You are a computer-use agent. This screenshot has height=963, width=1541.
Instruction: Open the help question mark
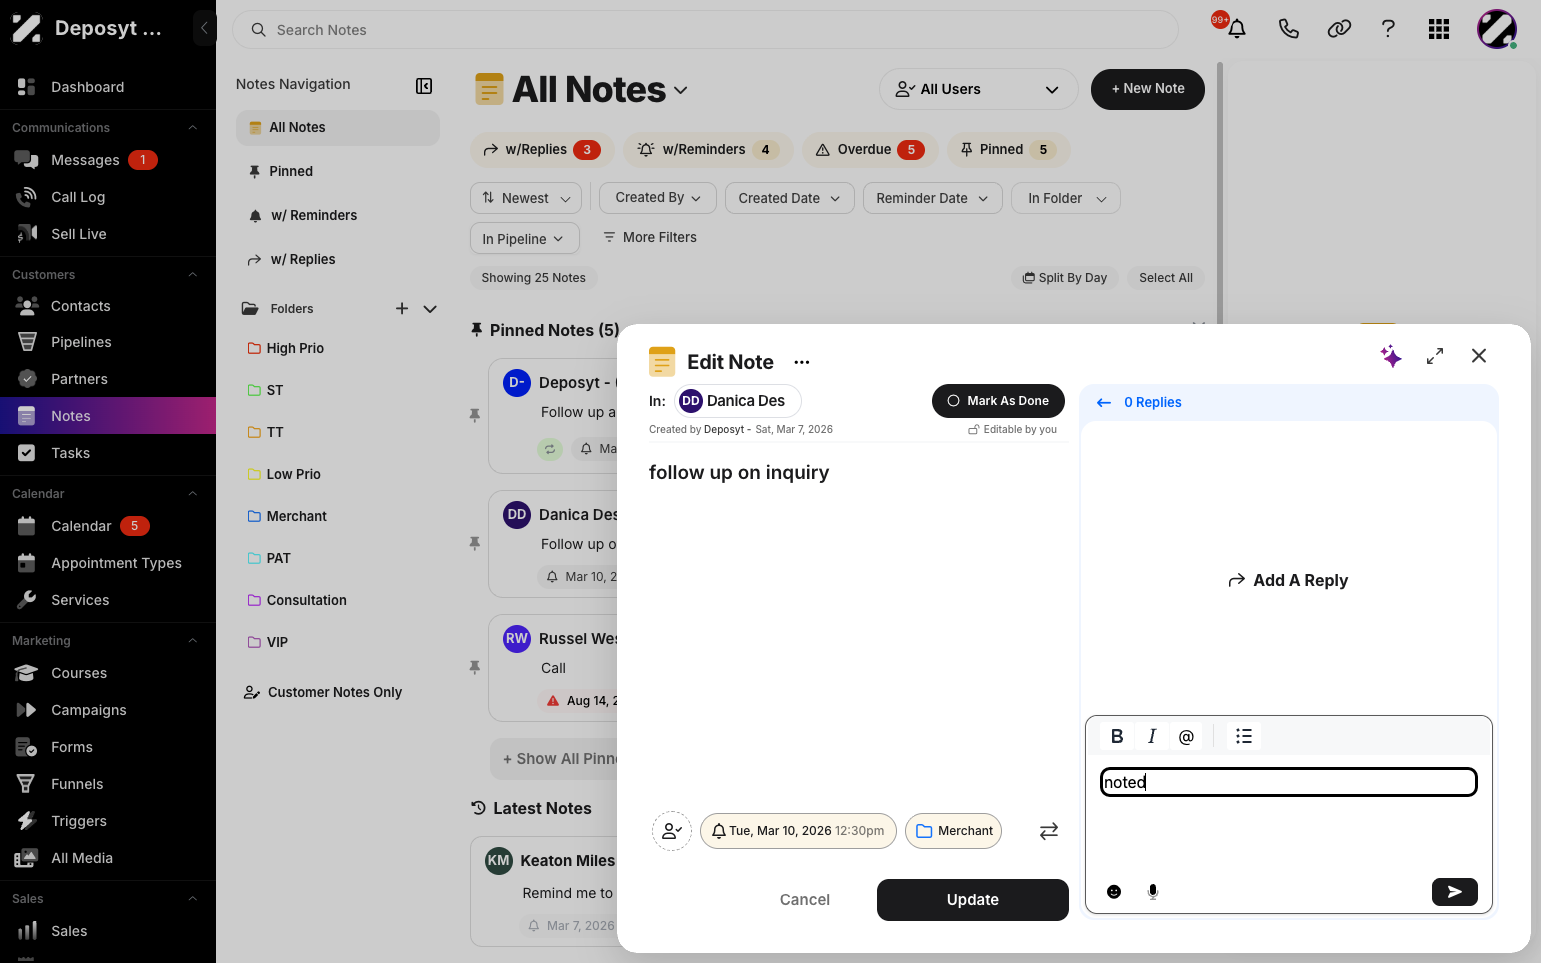click(1388, 29)
